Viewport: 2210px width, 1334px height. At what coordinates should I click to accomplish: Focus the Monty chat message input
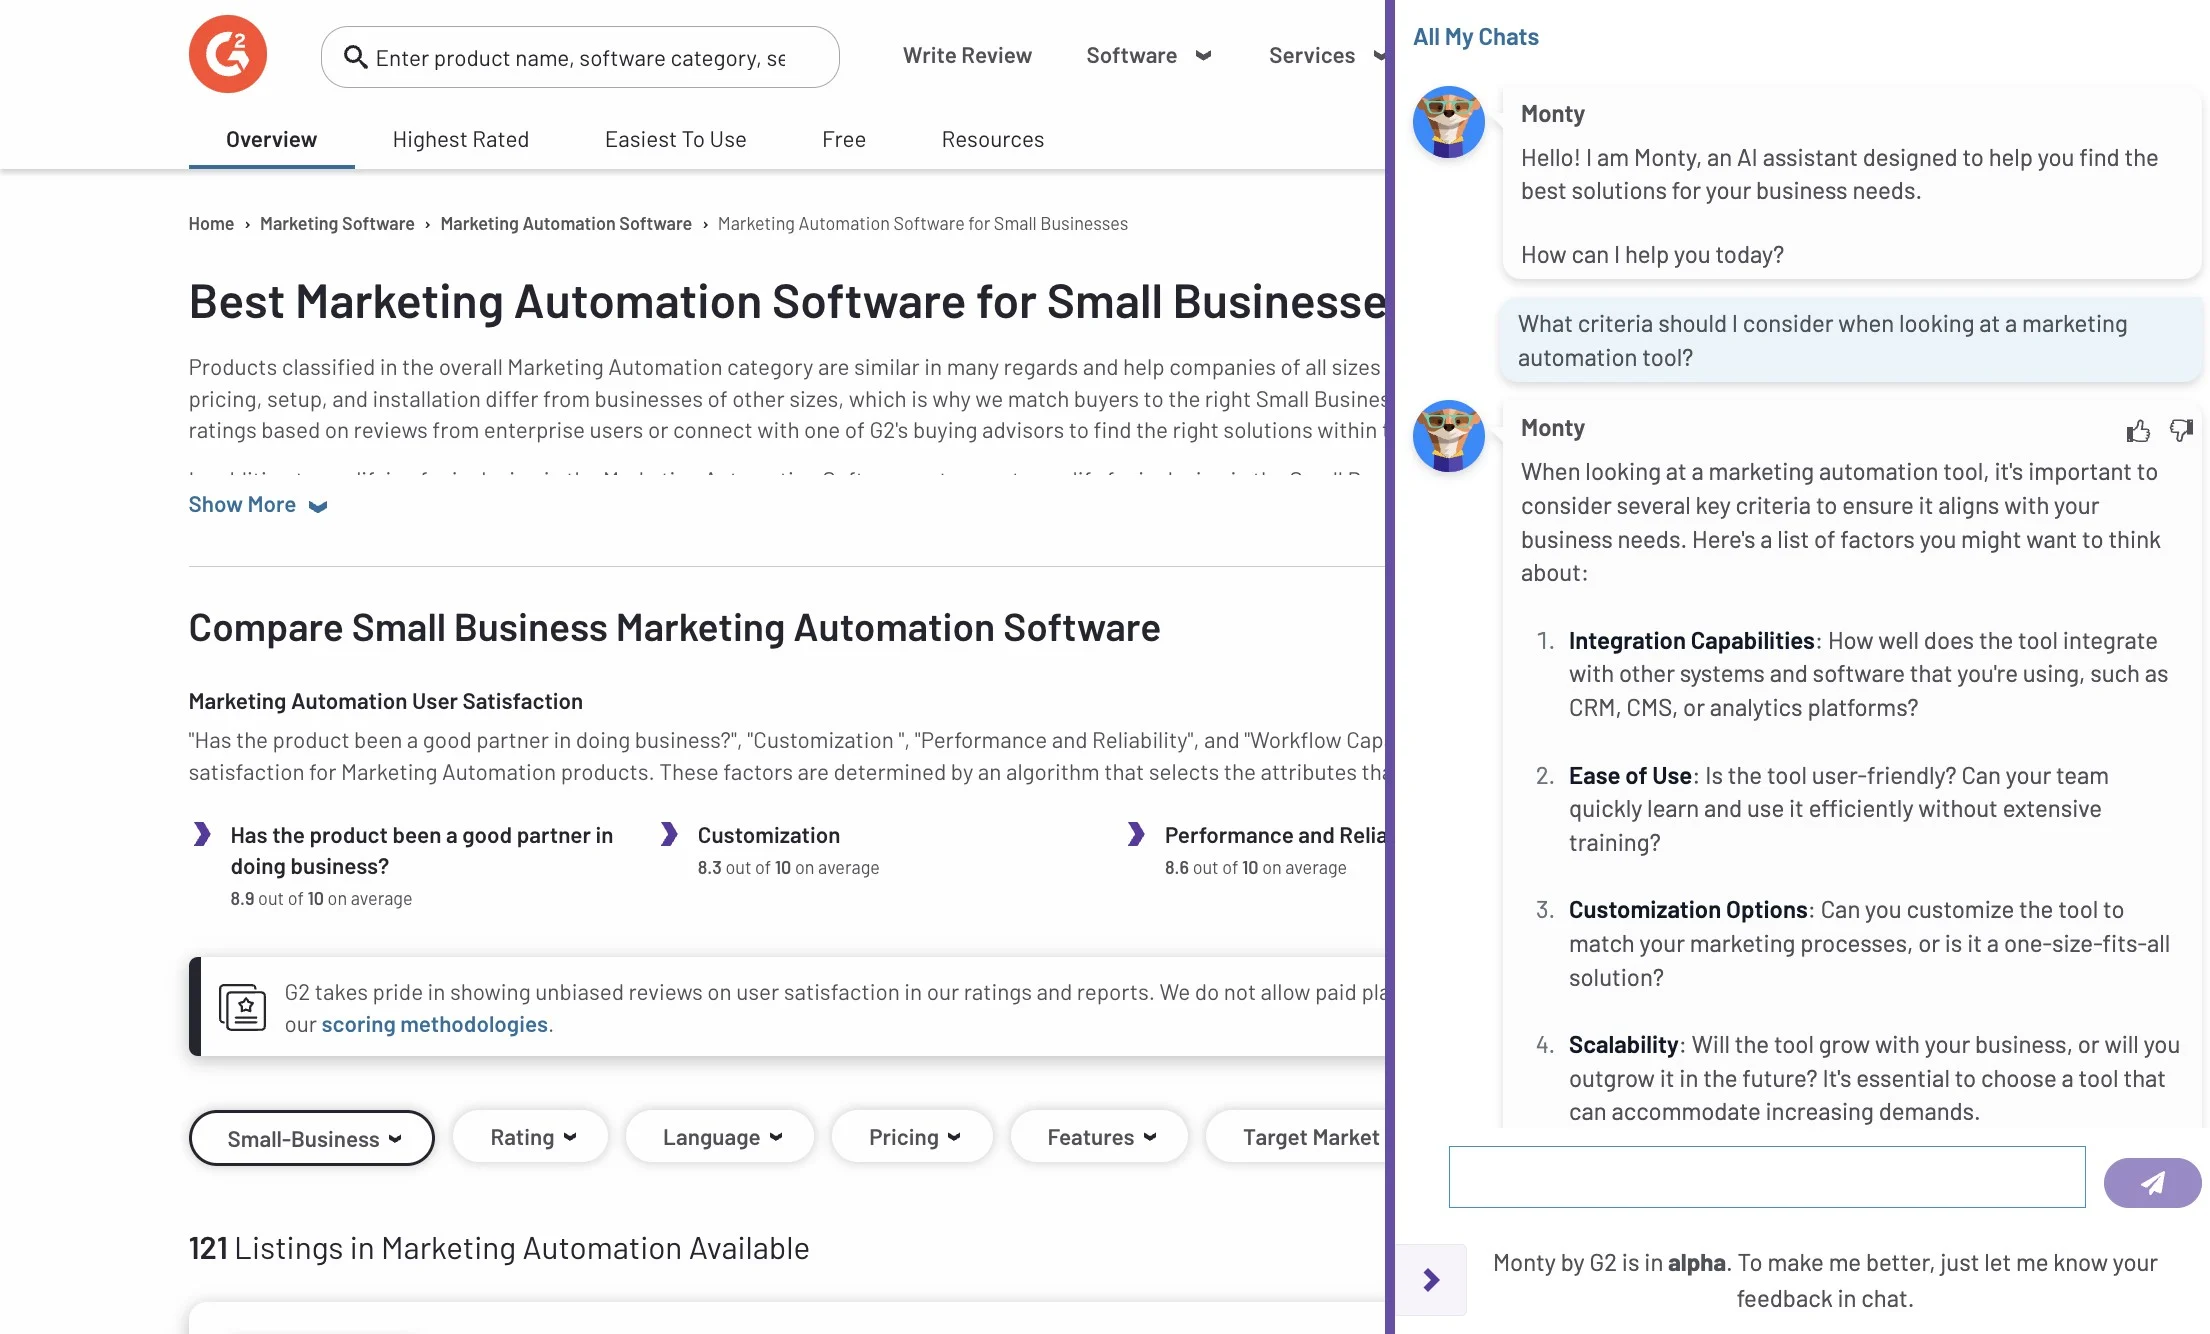click(x=1767, y=1177)
